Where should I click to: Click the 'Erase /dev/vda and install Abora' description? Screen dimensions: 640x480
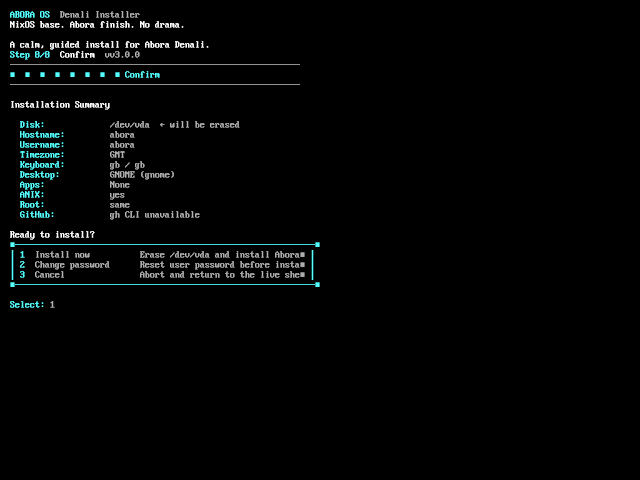[x=220, y=255]
